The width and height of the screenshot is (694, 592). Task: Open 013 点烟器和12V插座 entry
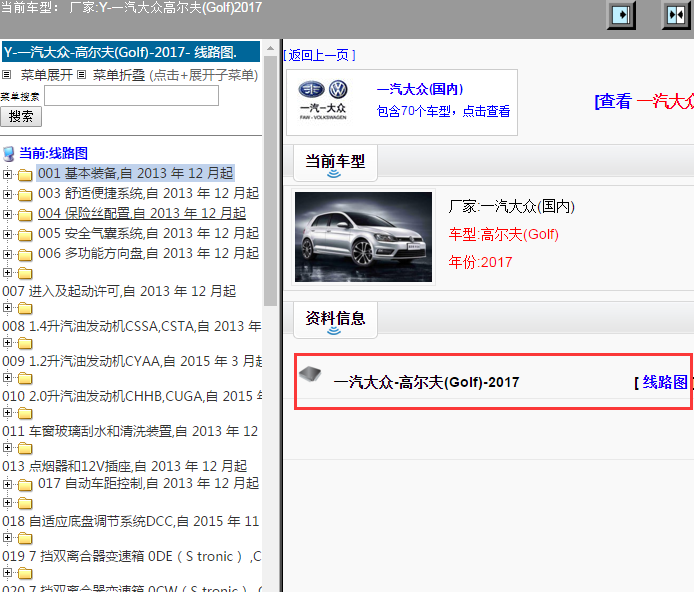click(124, 466)
